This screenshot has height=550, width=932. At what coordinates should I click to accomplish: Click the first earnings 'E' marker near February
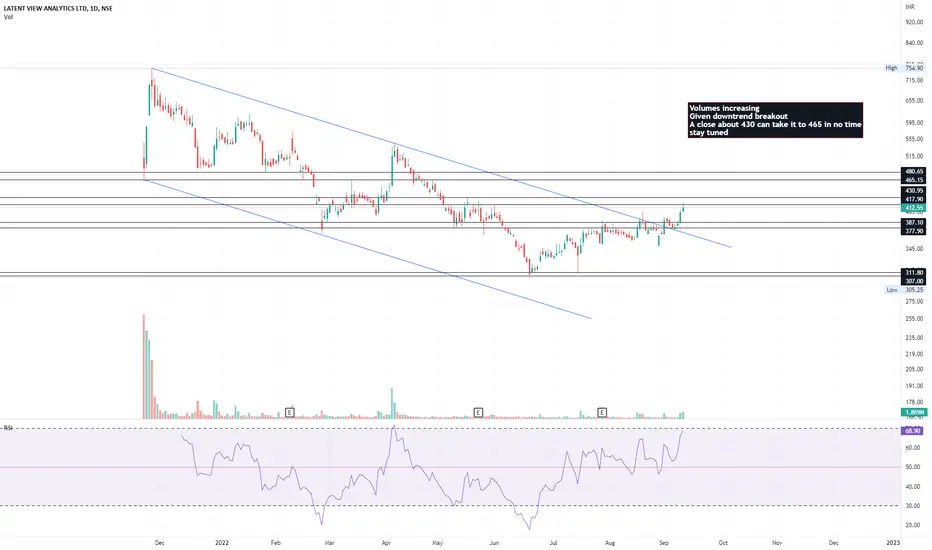(x=289, y=412)
